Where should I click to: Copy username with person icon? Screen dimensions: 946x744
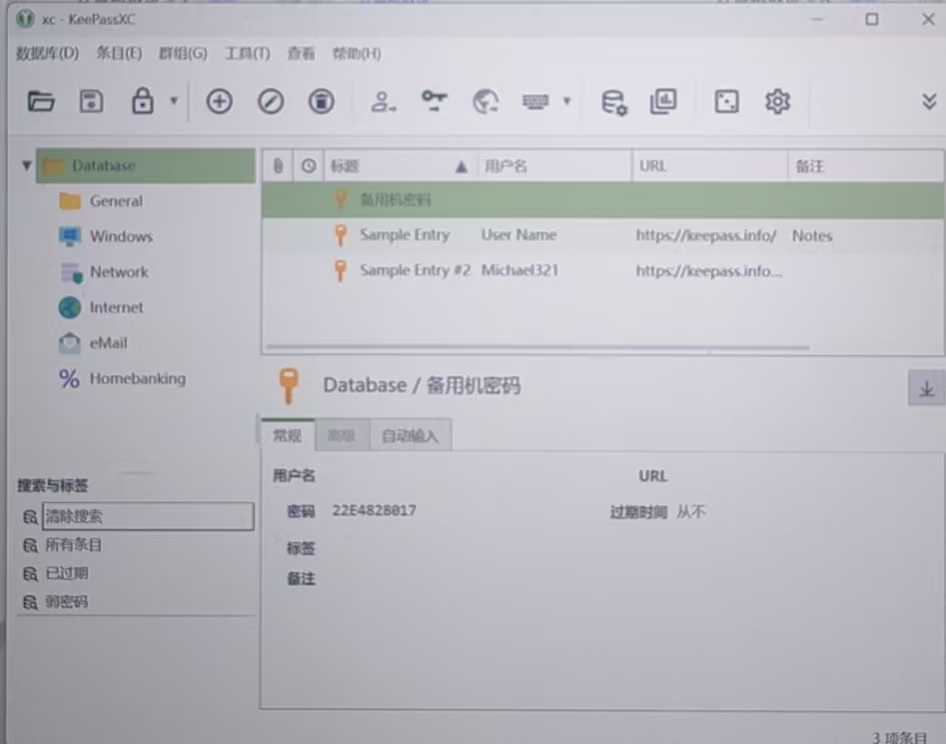point(383,101)
